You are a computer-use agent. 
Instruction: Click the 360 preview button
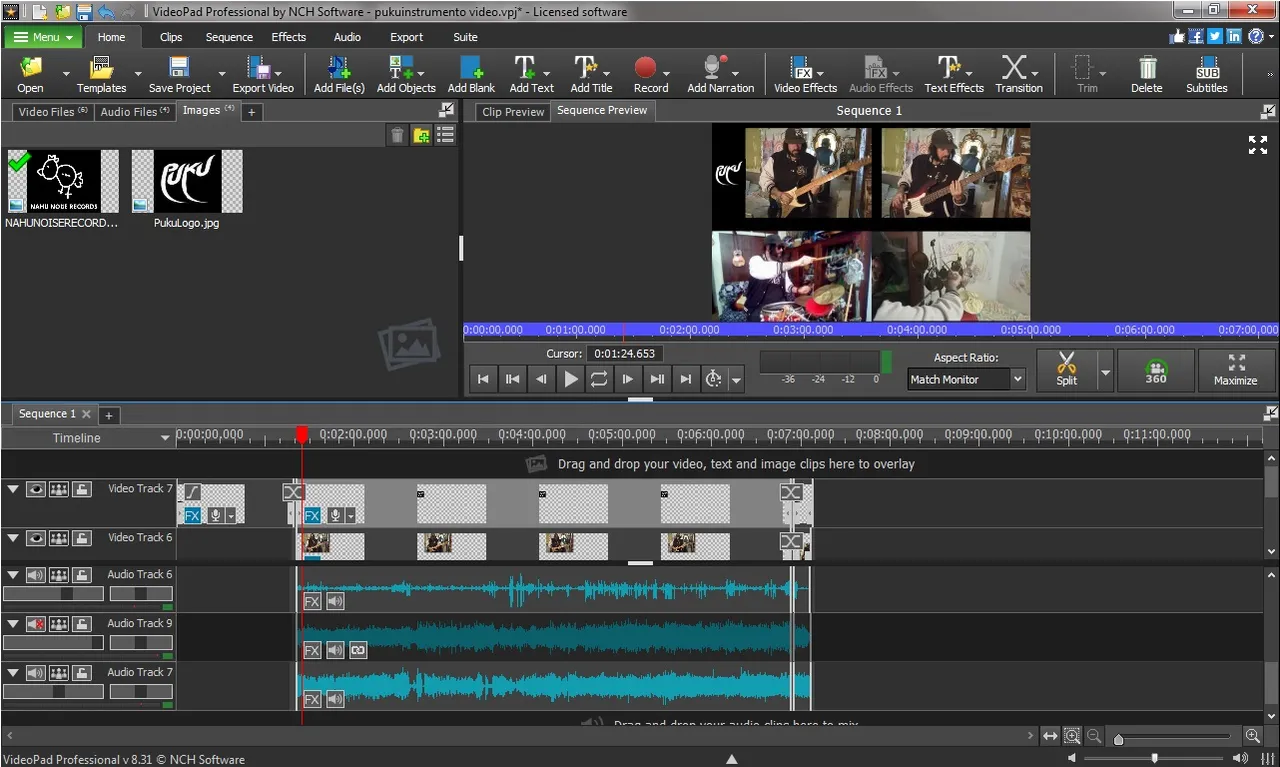[x=1156, y=369]
